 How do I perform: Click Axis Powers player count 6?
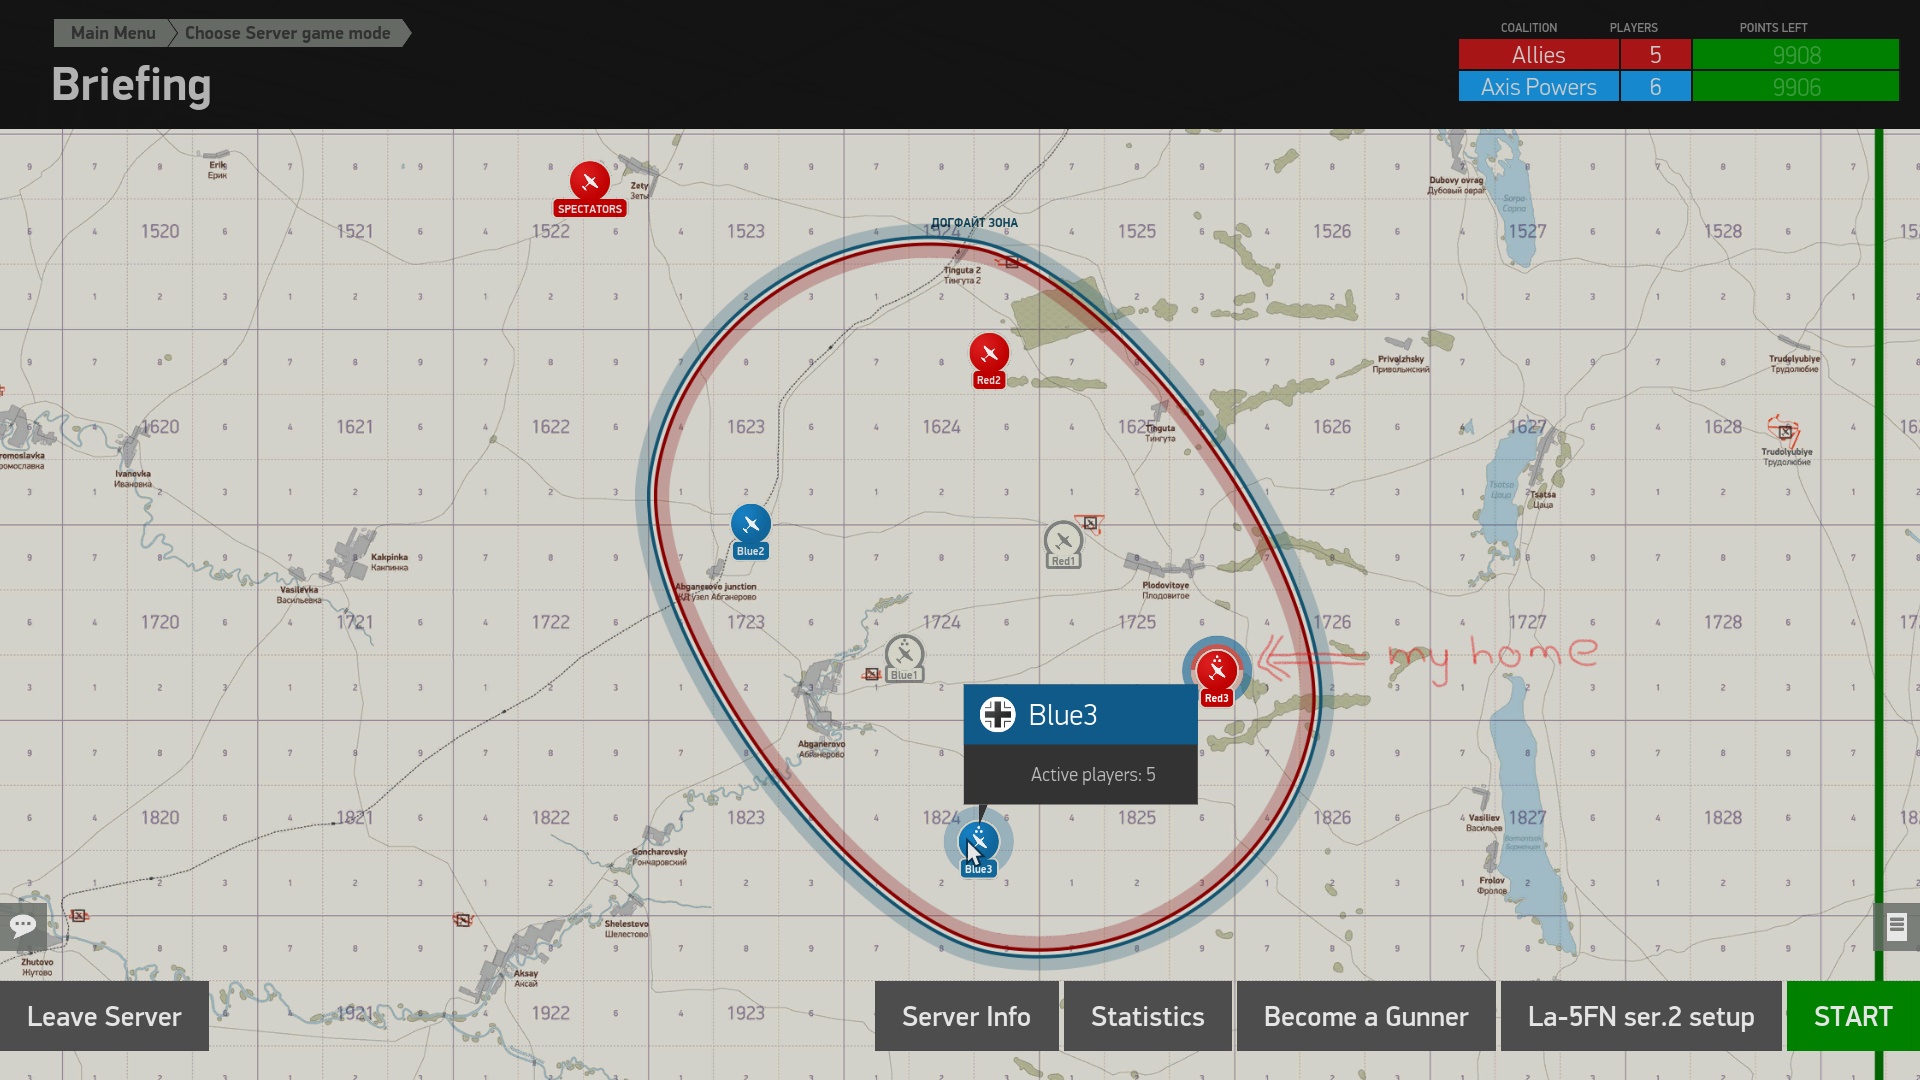pyautogui.click(x=1655, y=87)
